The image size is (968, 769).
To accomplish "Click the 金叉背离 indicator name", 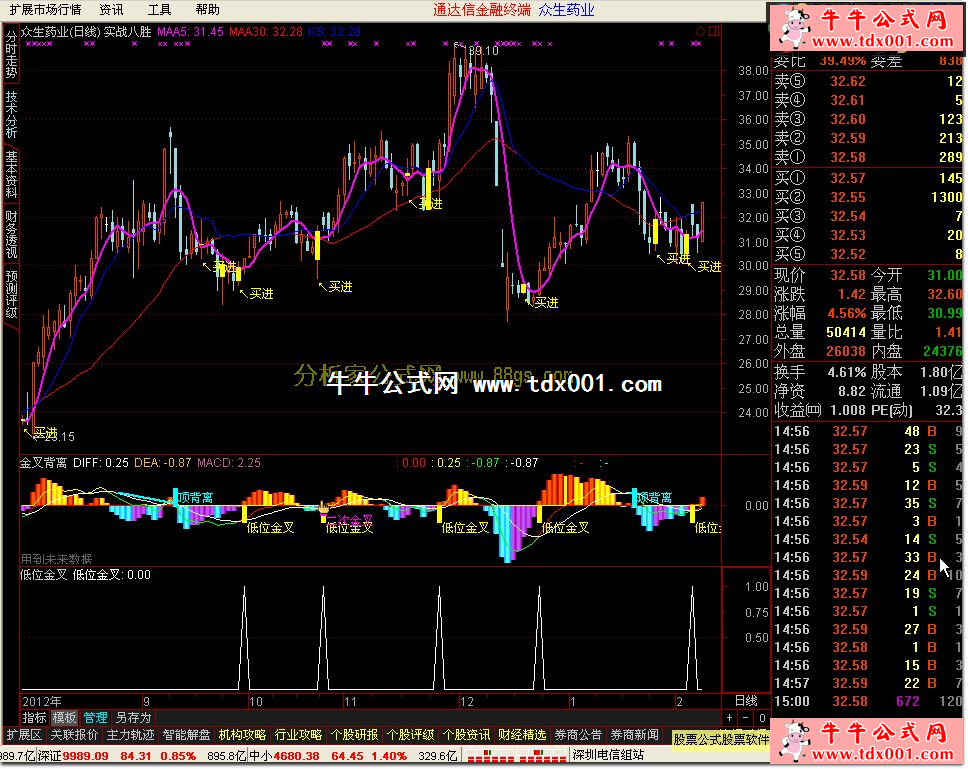I will click(43, 463).
